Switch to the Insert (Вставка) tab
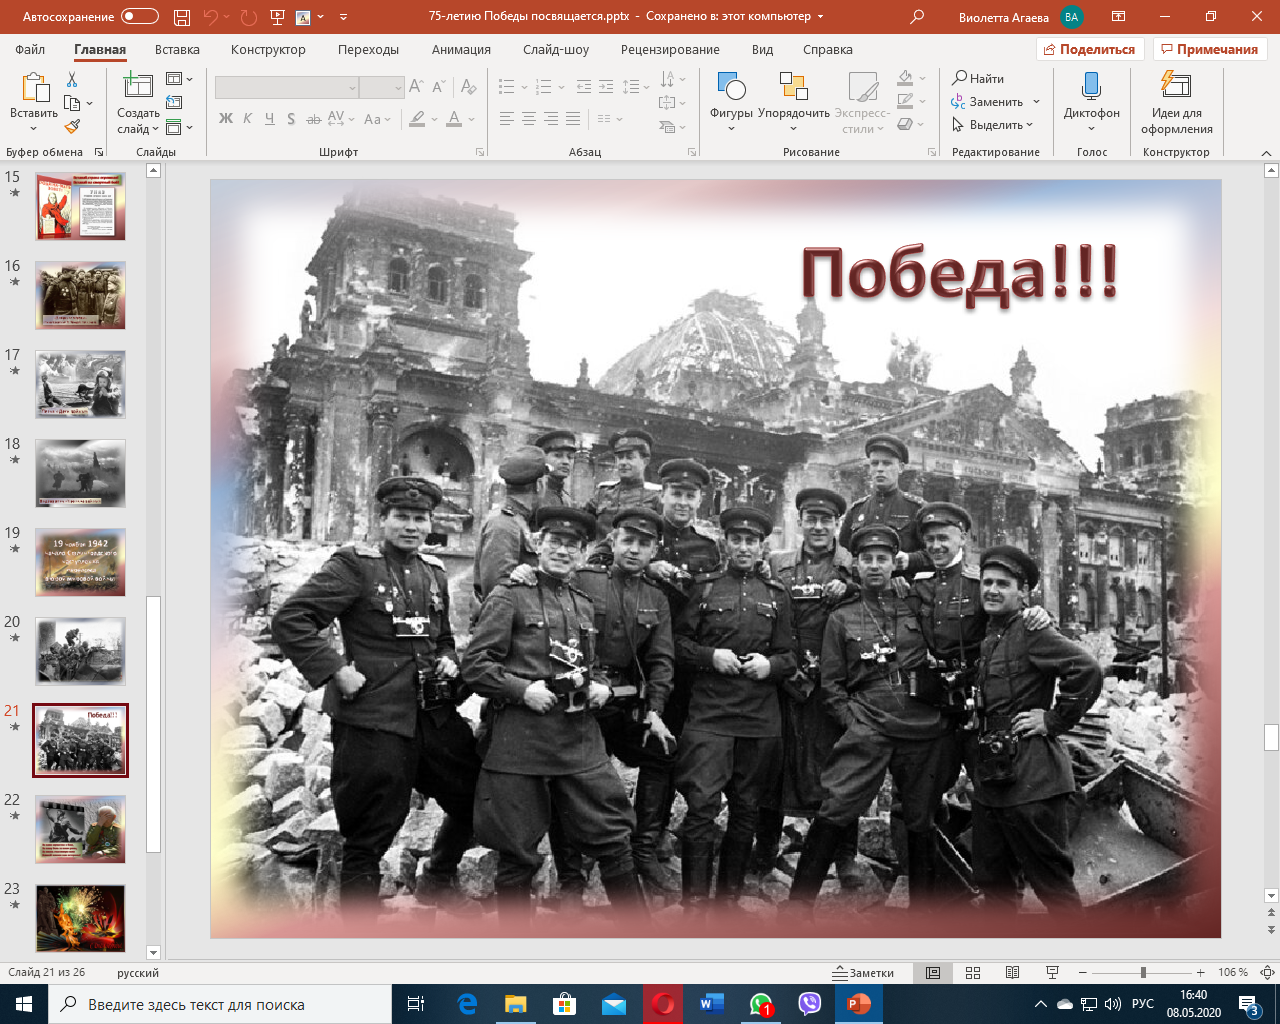1280x1024 pixels. click(x=177, y=49)
